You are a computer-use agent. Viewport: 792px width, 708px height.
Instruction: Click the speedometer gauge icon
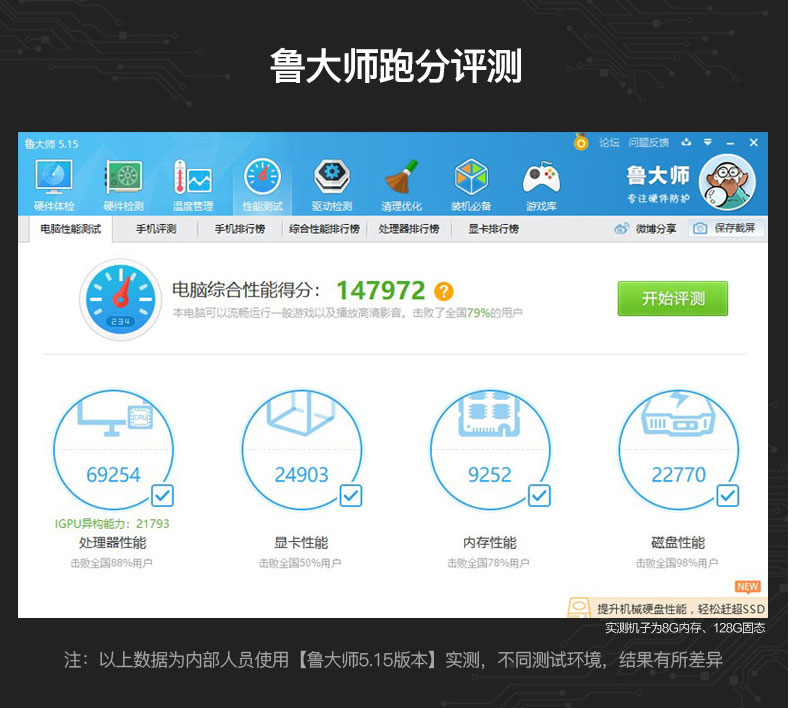[x=120, y=299]
